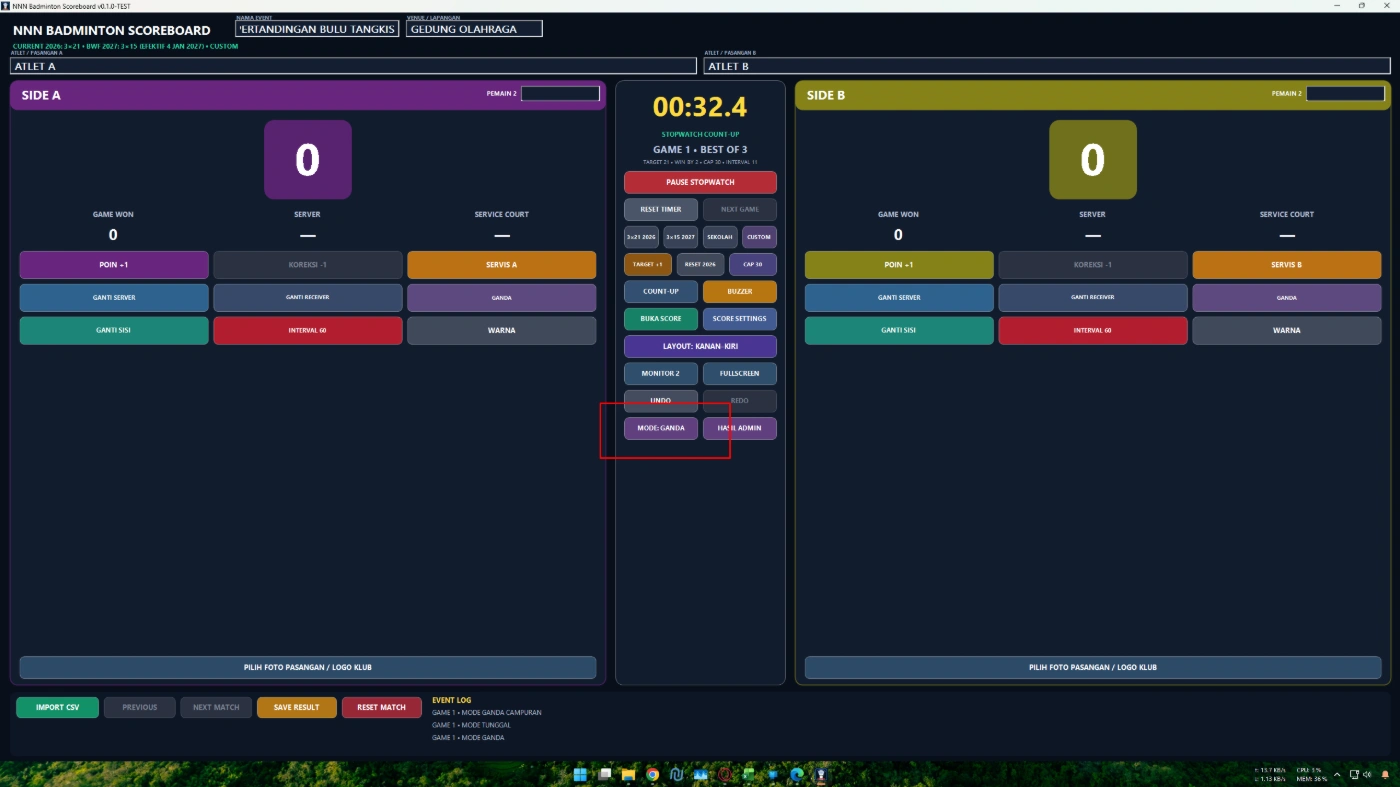Open the notification bell in tray

coord(1384,774)
